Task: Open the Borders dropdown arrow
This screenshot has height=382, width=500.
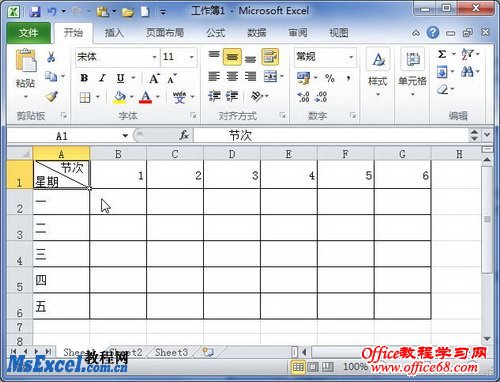Action: point(98,97)
